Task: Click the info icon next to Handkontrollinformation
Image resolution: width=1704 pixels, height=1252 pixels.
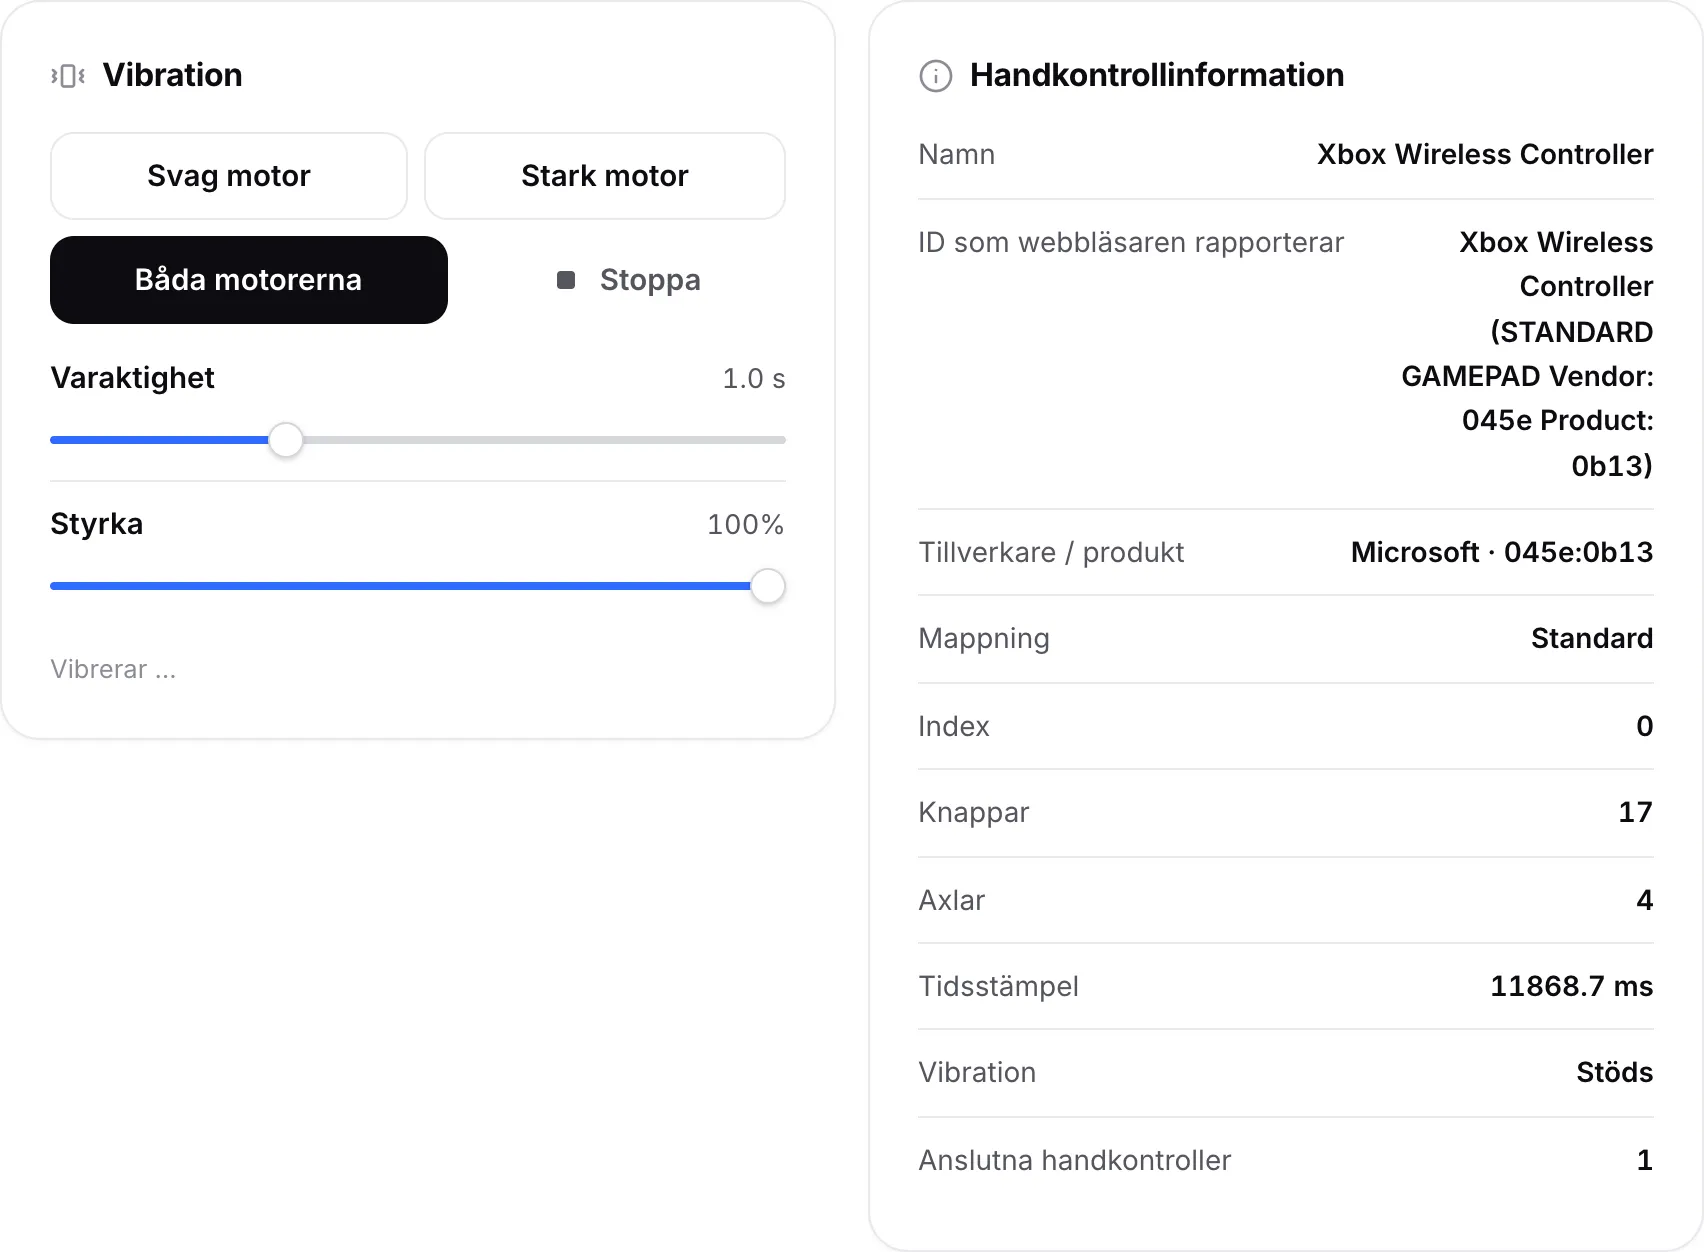Action: click(936, 75)
